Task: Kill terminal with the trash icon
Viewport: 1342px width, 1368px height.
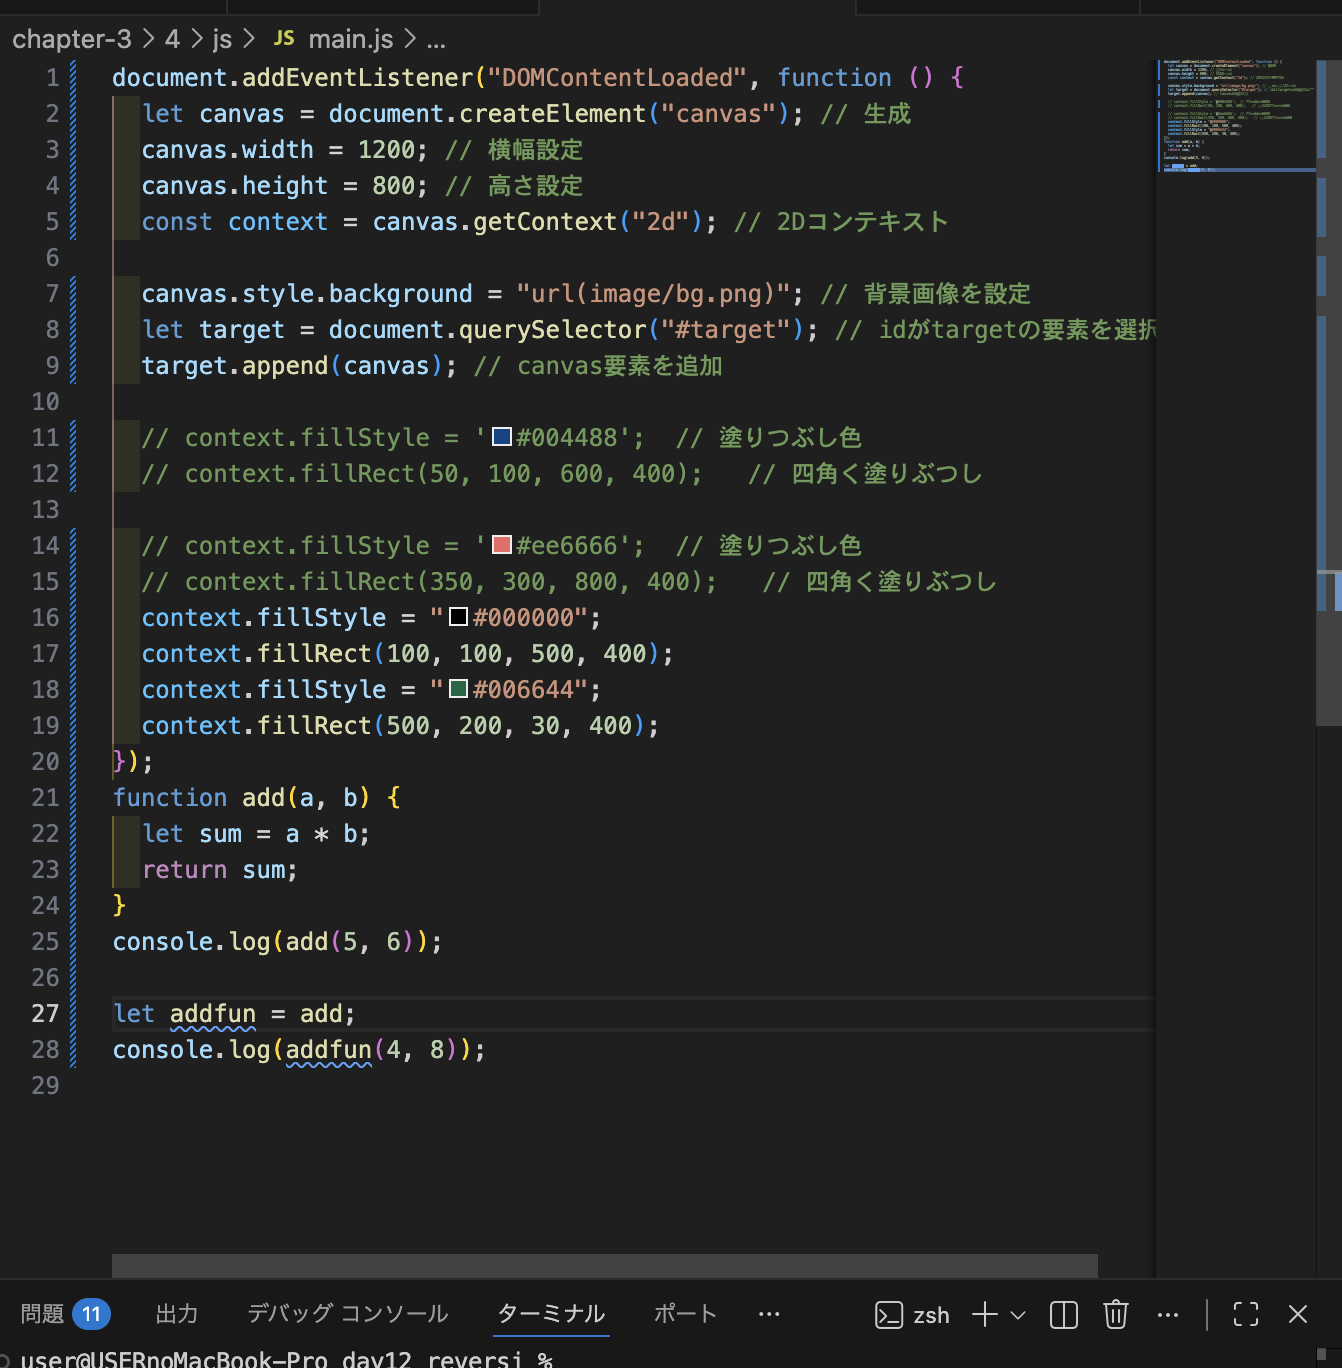Action: (1116, 1314)
